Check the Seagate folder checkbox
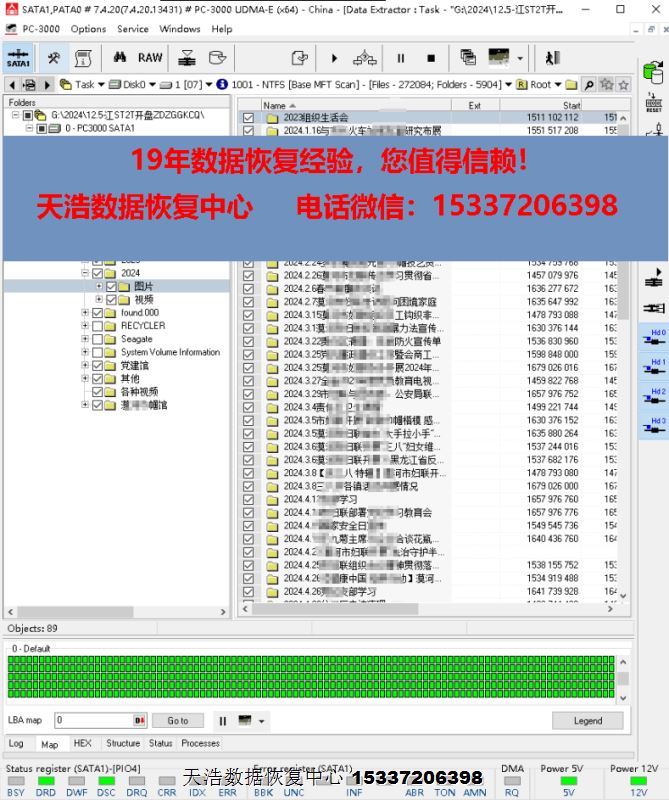Screen dimensions: 669x800 (x=97, y=339)
